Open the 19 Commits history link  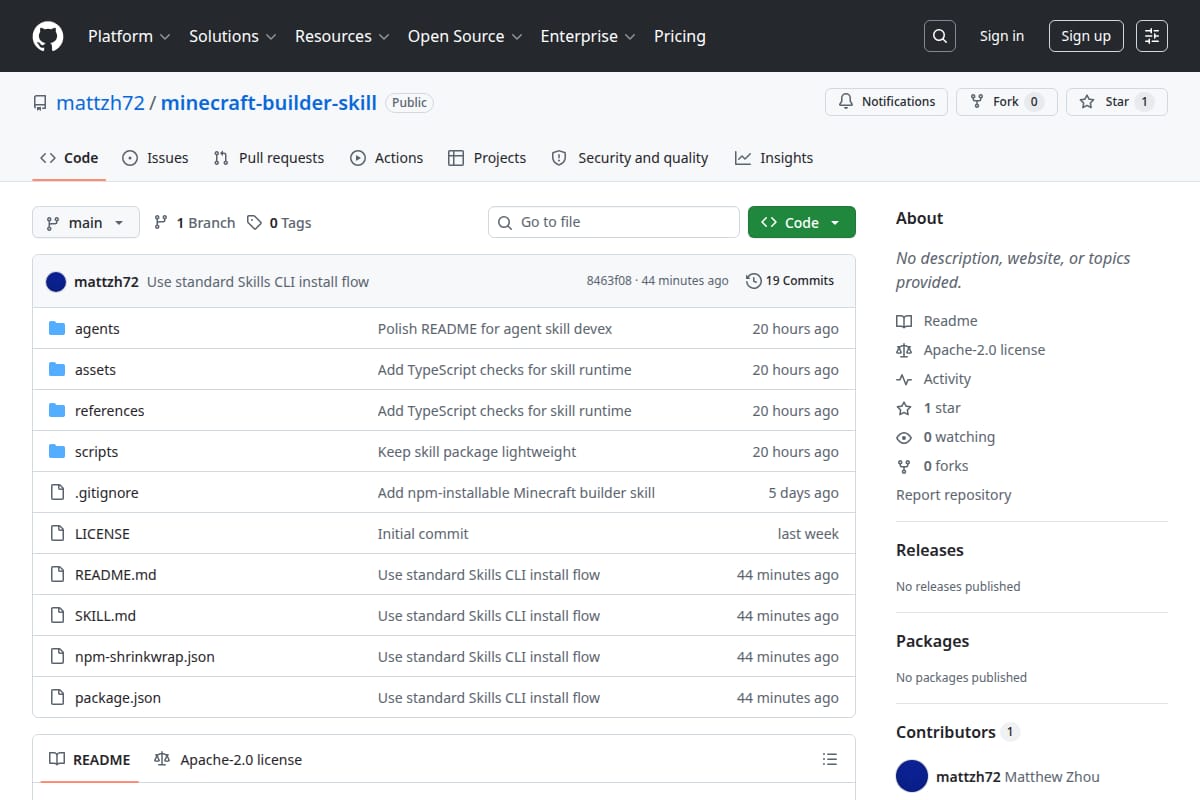point(790,281)
